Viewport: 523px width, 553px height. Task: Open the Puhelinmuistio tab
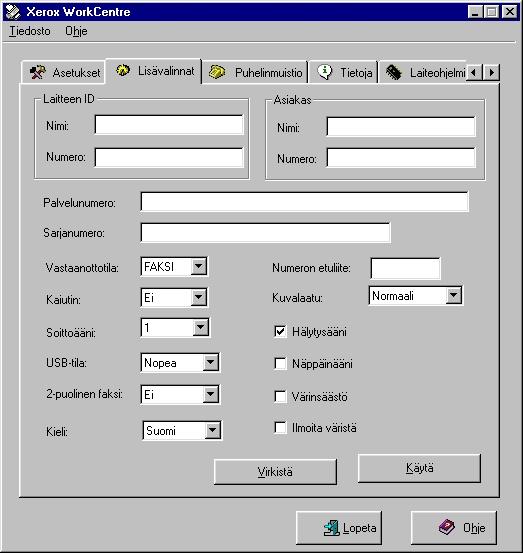[x=255, y=73]
